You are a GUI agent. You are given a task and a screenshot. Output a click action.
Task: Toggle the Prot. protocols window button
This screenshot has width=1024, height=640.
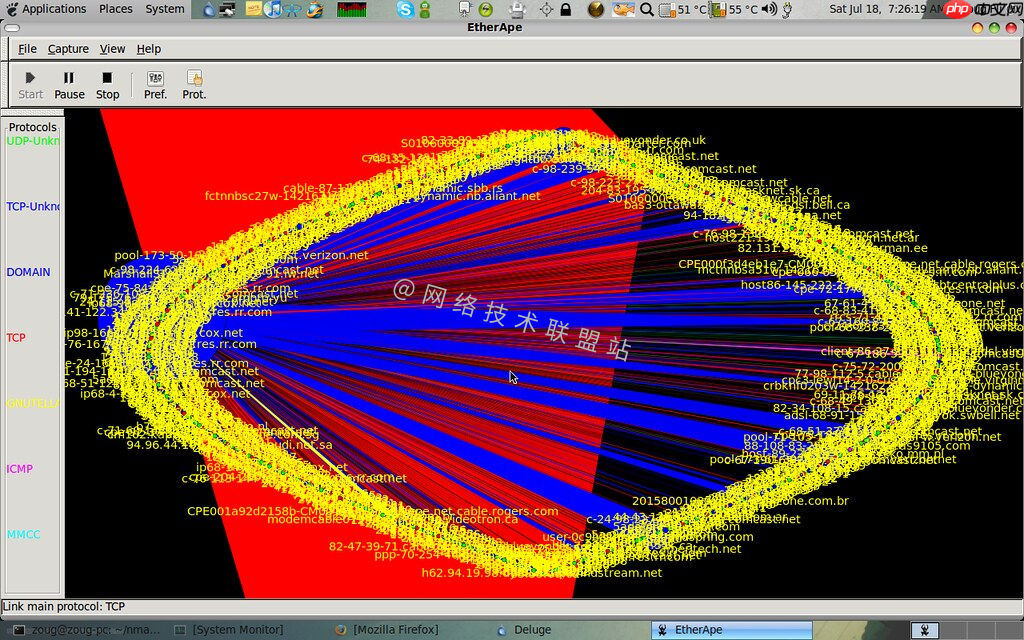tap(194, 85)
